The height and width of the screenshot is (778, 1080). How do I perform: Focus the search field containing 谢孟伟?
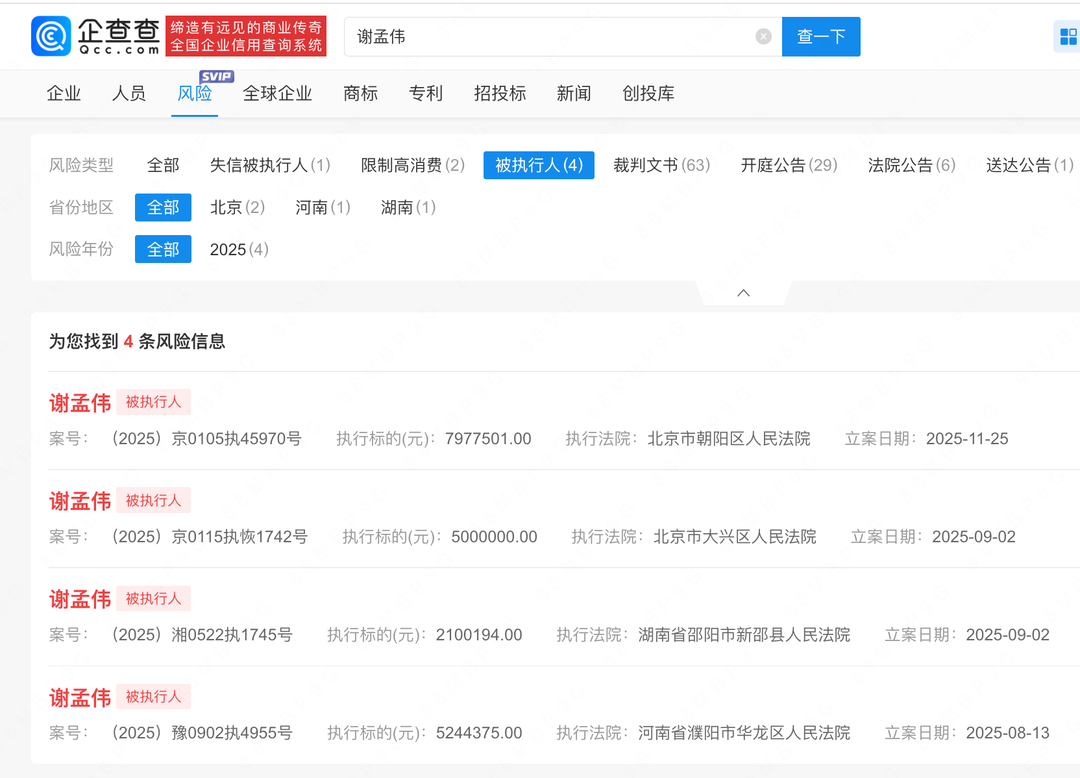click(550, 37)
